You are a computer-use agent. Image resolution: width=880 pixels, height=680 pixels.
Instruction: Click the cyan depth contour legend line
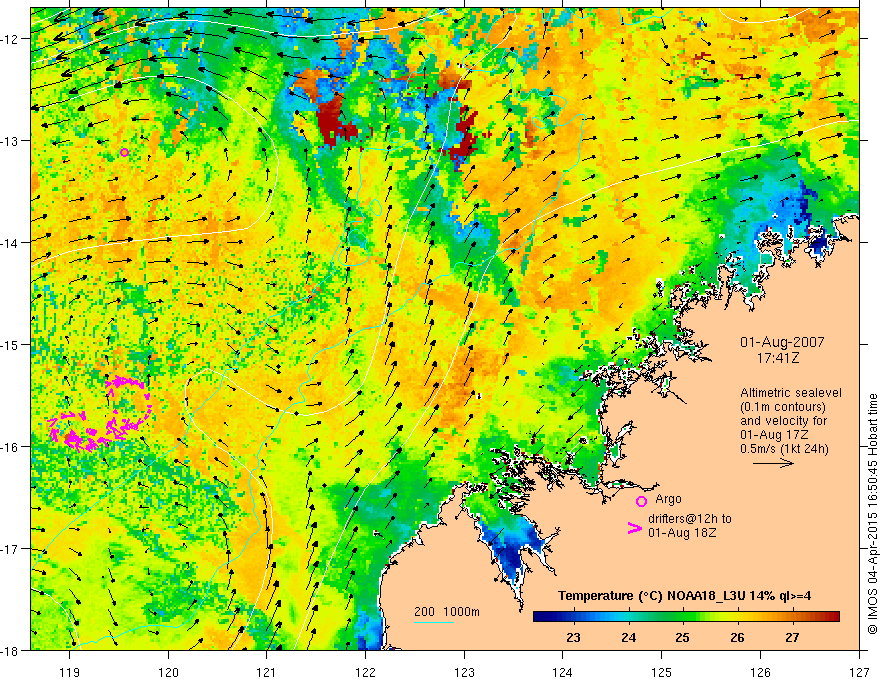[434, 622]
